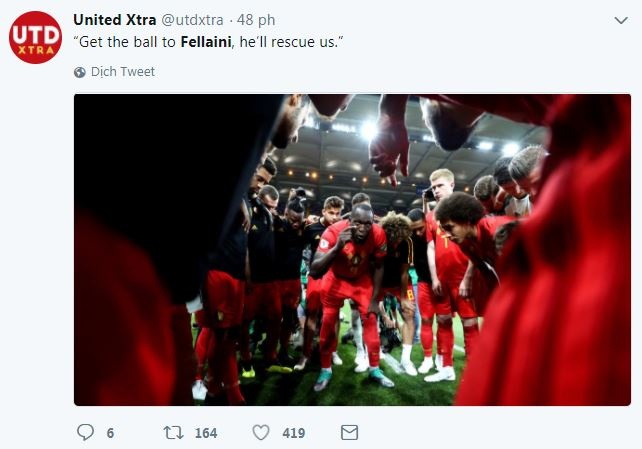This screenshot has width=642, height=449.
Task: Click the bold Fellaini text
Action: [206, 42]
